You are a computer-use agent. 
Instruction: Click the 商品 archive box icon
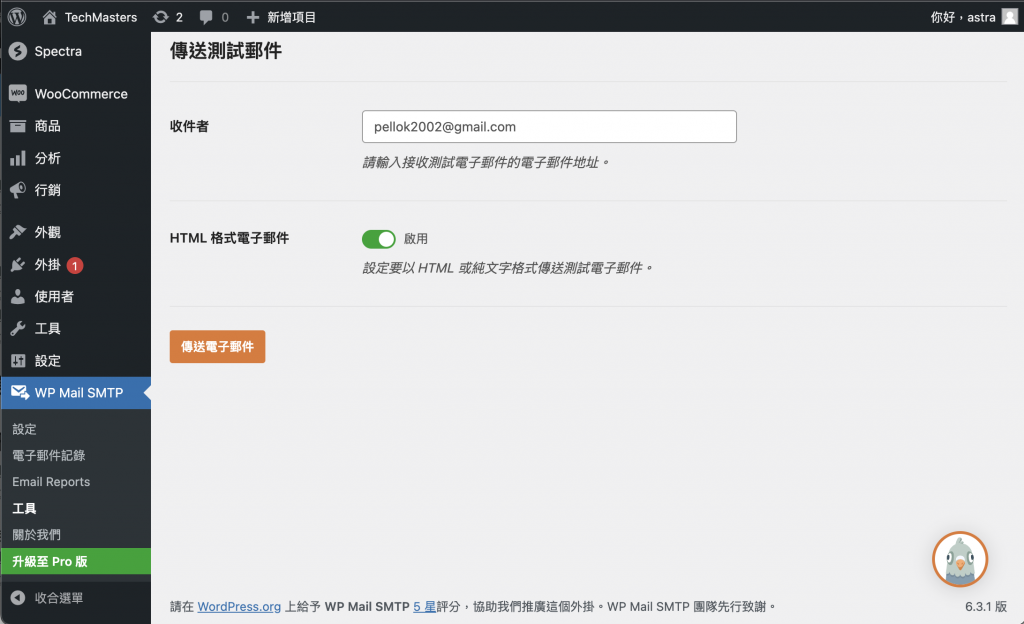[18, 126]
